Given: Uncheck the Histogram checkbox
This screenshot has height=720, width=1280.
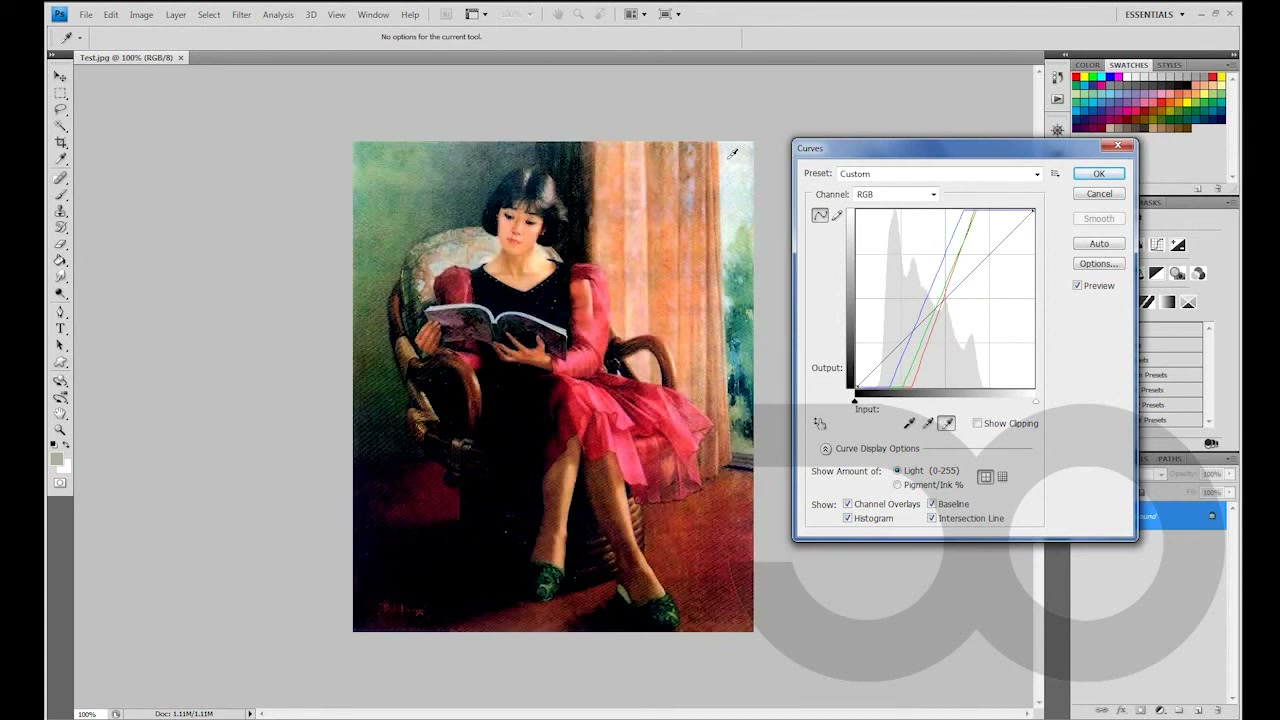Looking at the screenshot, I should tap(848, 518).
